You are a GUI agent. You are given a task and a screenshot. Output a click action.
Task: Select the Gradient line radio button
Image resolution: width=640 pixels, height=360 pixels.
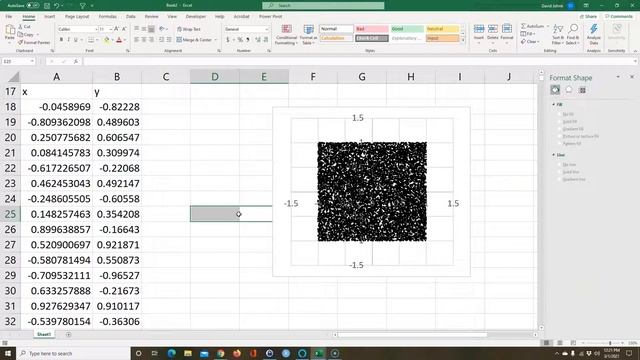click(x=560, y=179)
